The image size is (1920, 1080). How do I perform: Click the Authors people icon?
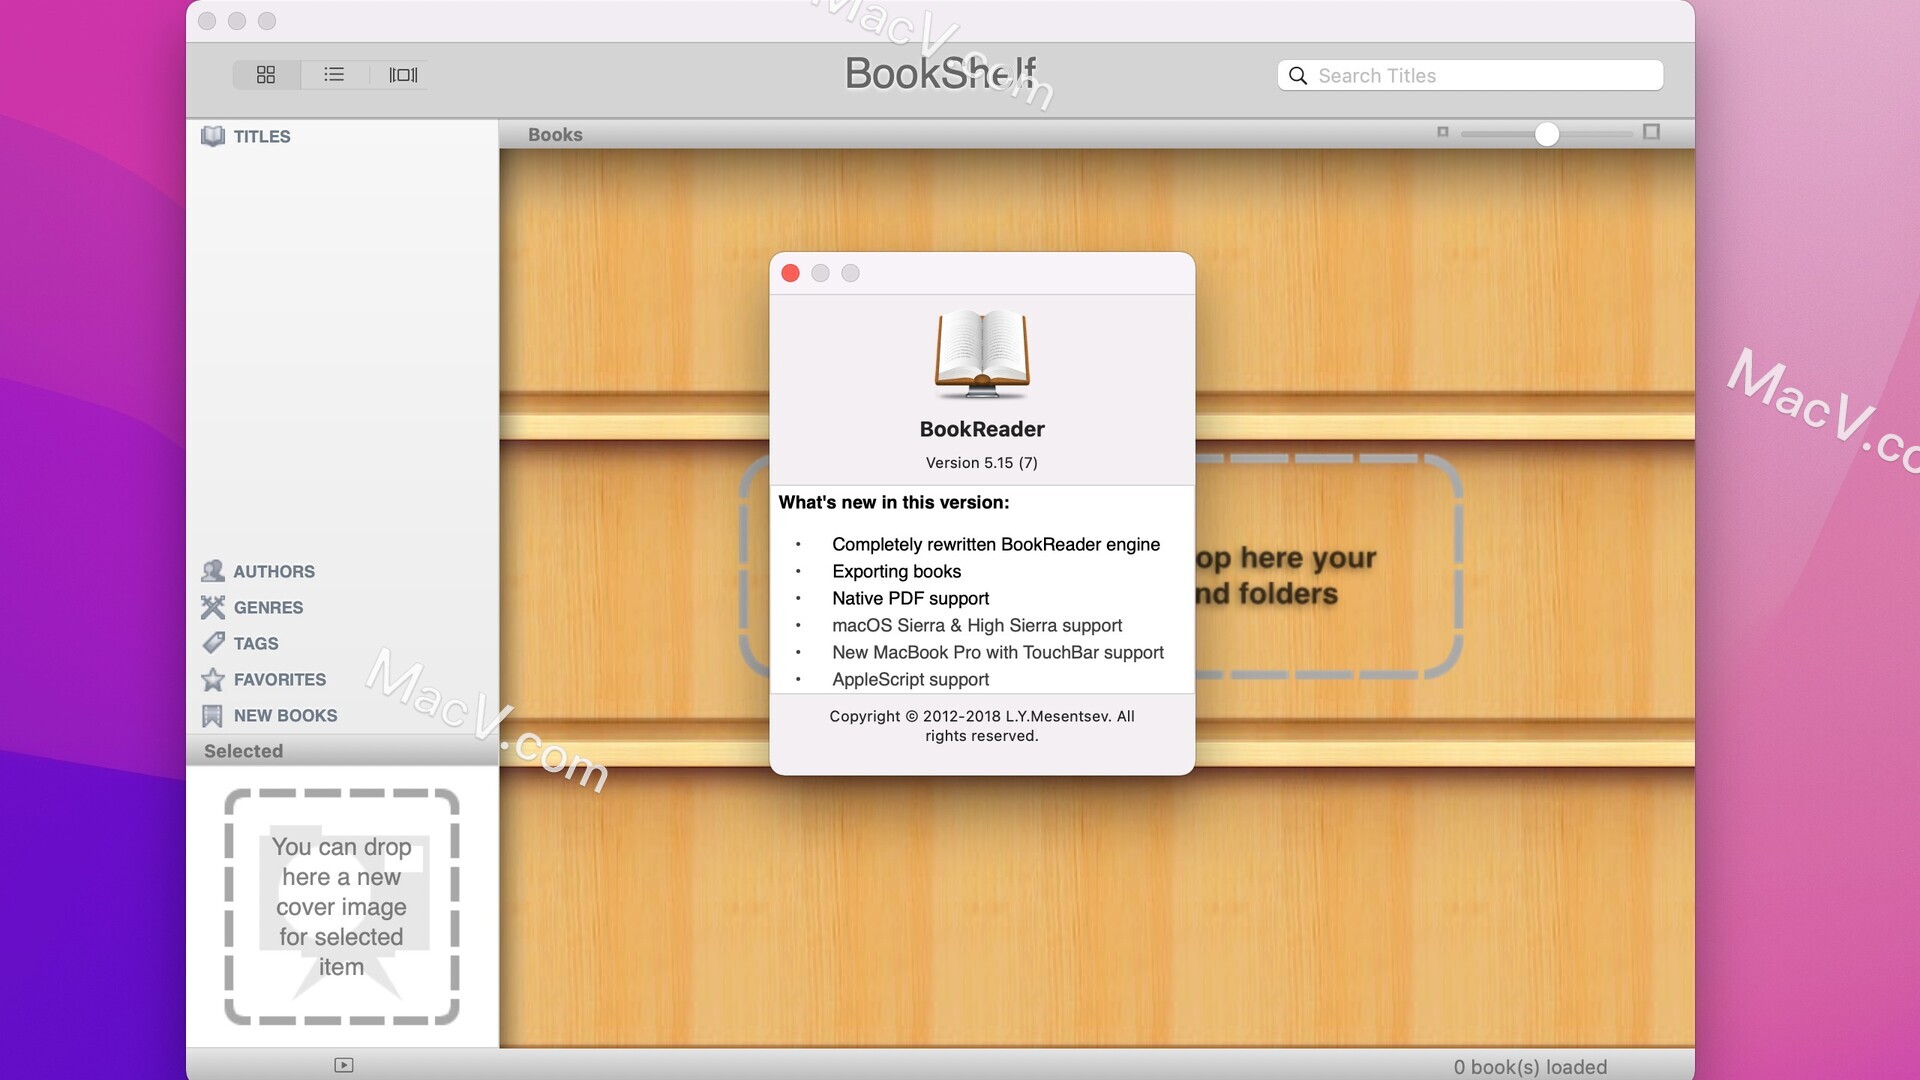tap(213, 571)
